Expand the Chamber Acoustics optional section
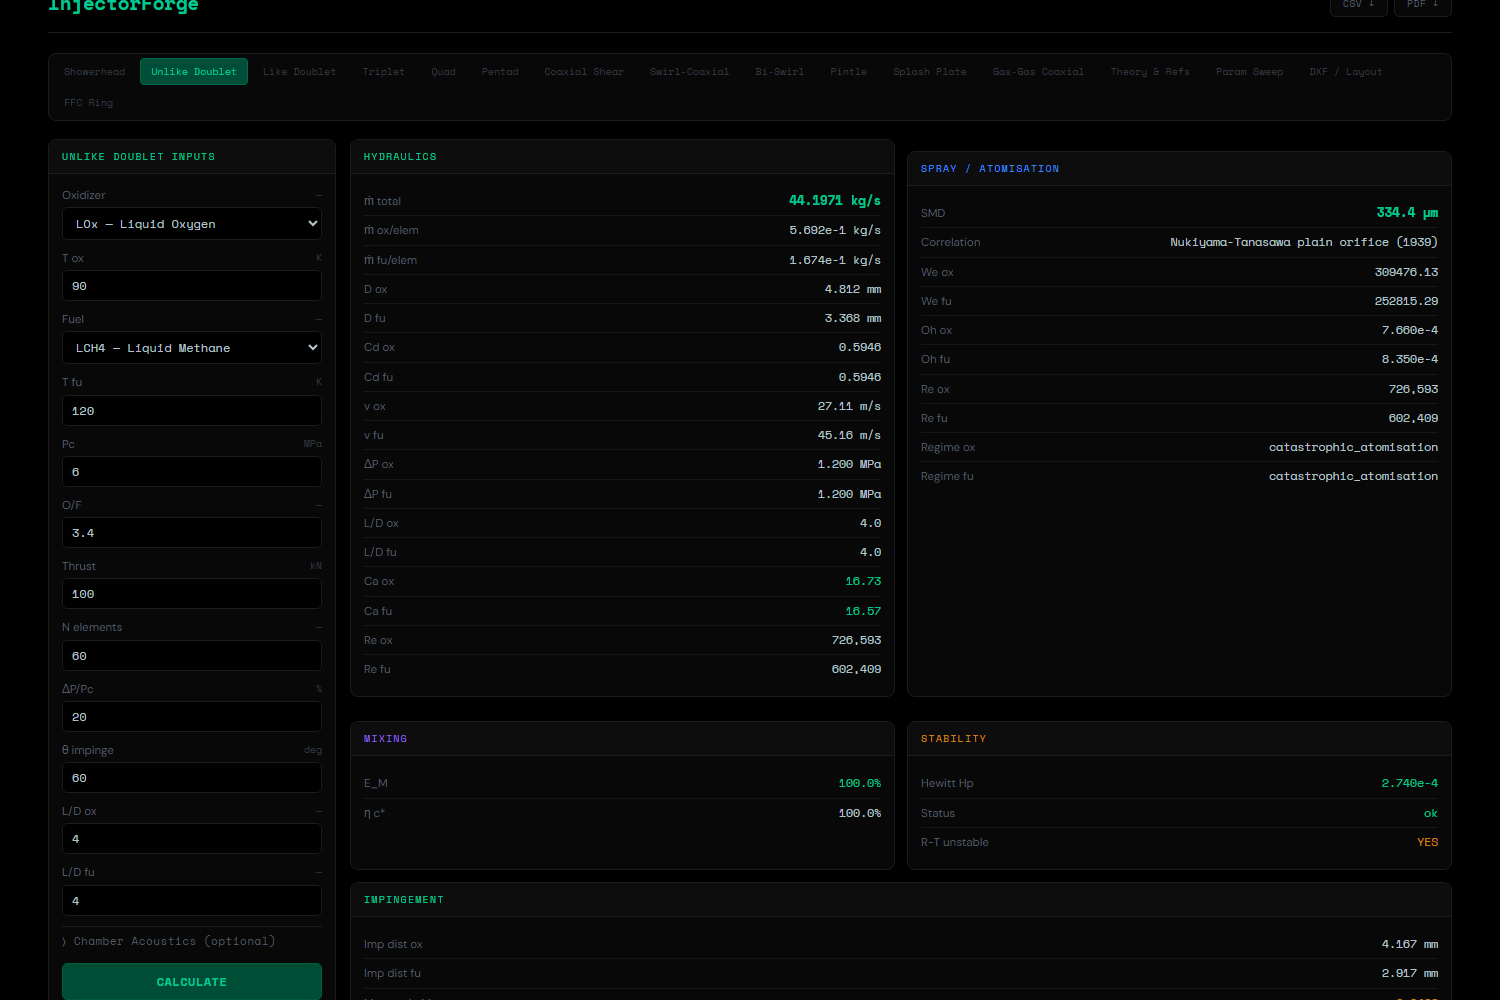1500x1000 pixels. tap(168, 941)
